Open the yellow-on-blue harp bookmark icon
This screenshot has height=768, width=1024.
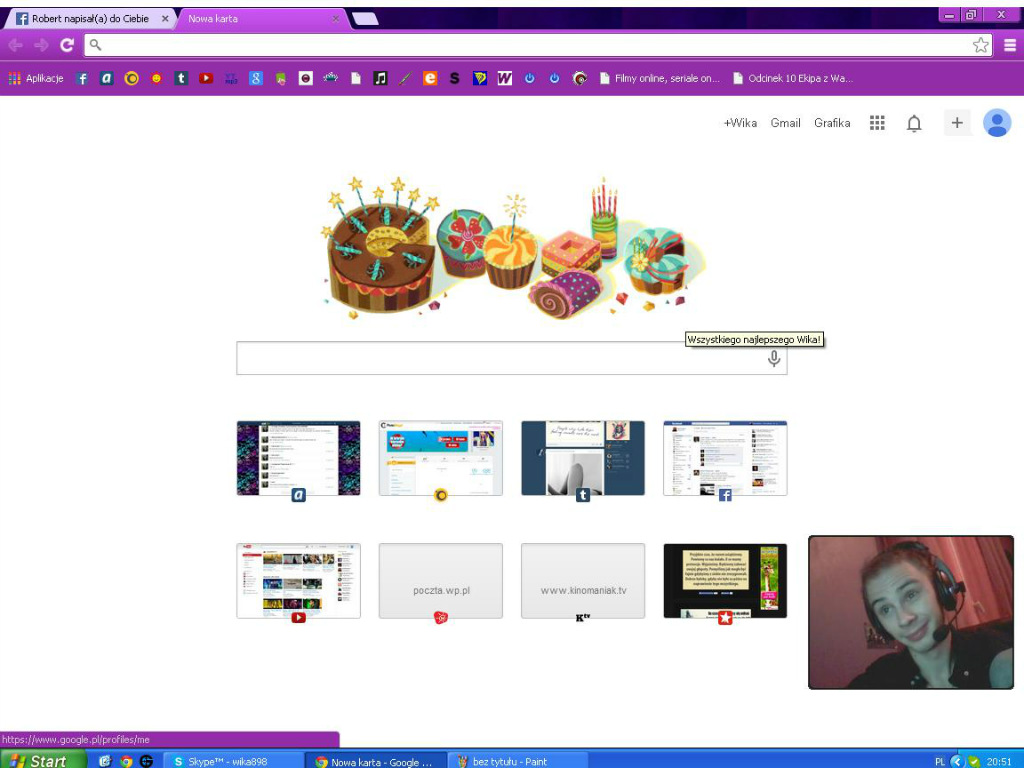coord(479,78)
